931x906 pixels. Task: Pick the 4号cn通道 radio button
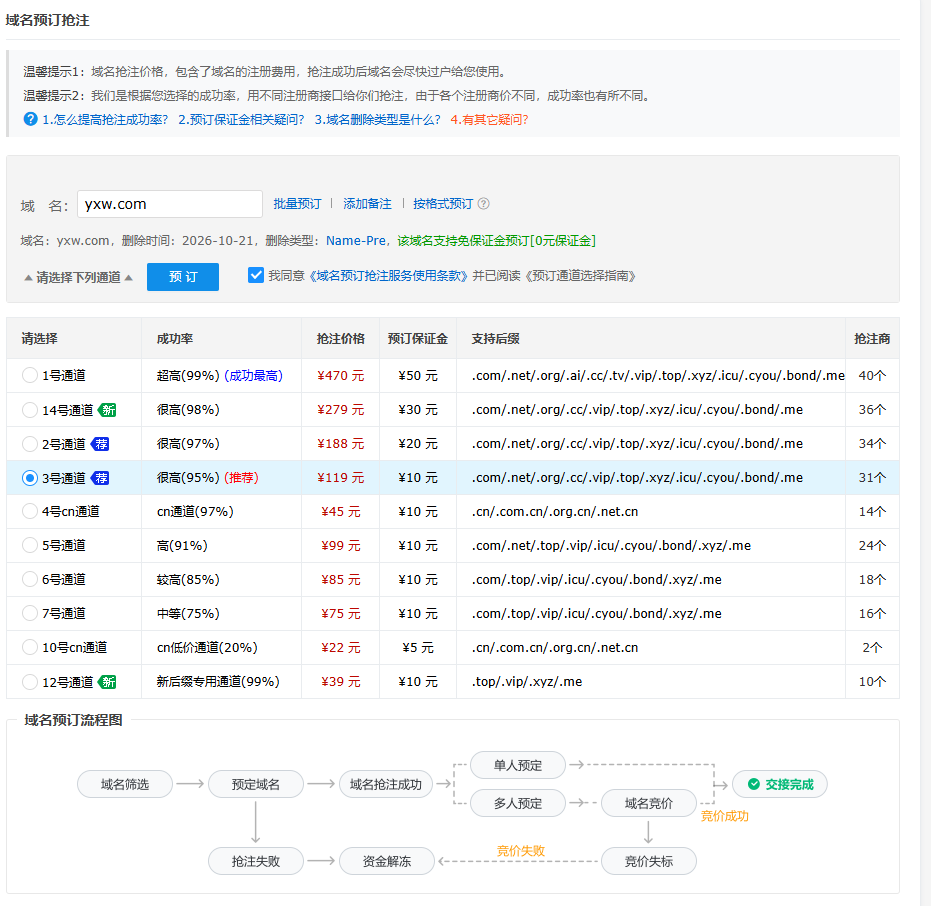[x=30, y=512]
